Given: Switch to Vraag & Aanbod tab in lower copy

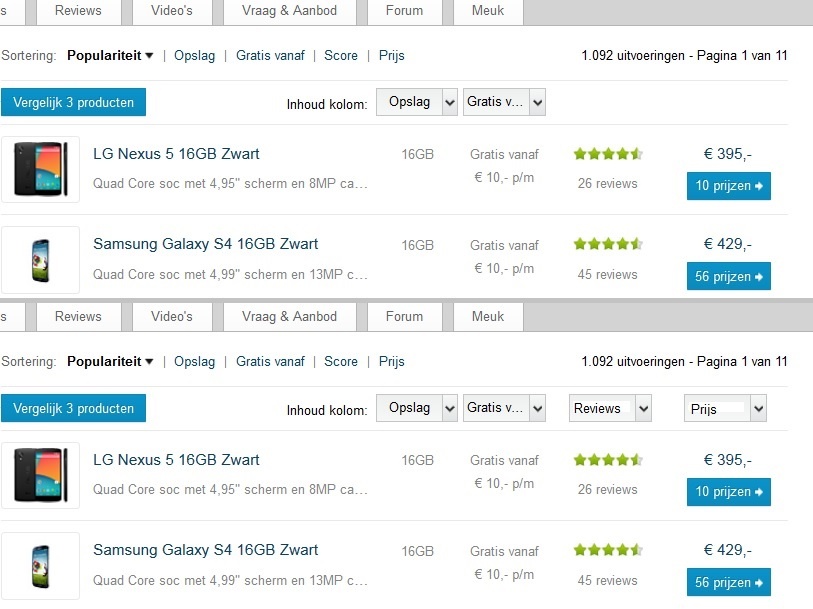Looking at the screenshot, I should click(289, 317).
